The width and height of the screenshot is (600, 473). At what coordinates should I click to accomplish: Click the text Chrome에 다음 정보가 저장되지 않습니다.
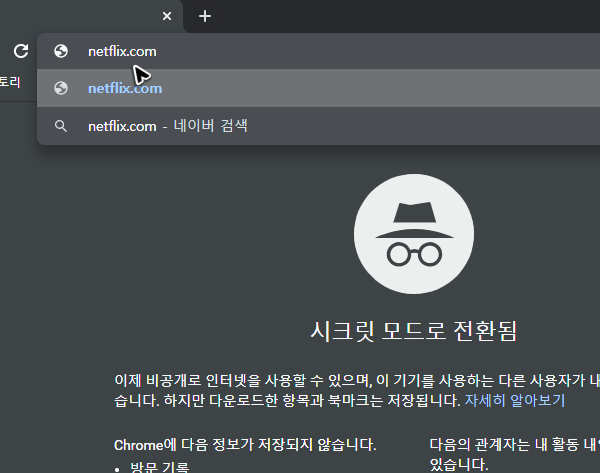245,445
